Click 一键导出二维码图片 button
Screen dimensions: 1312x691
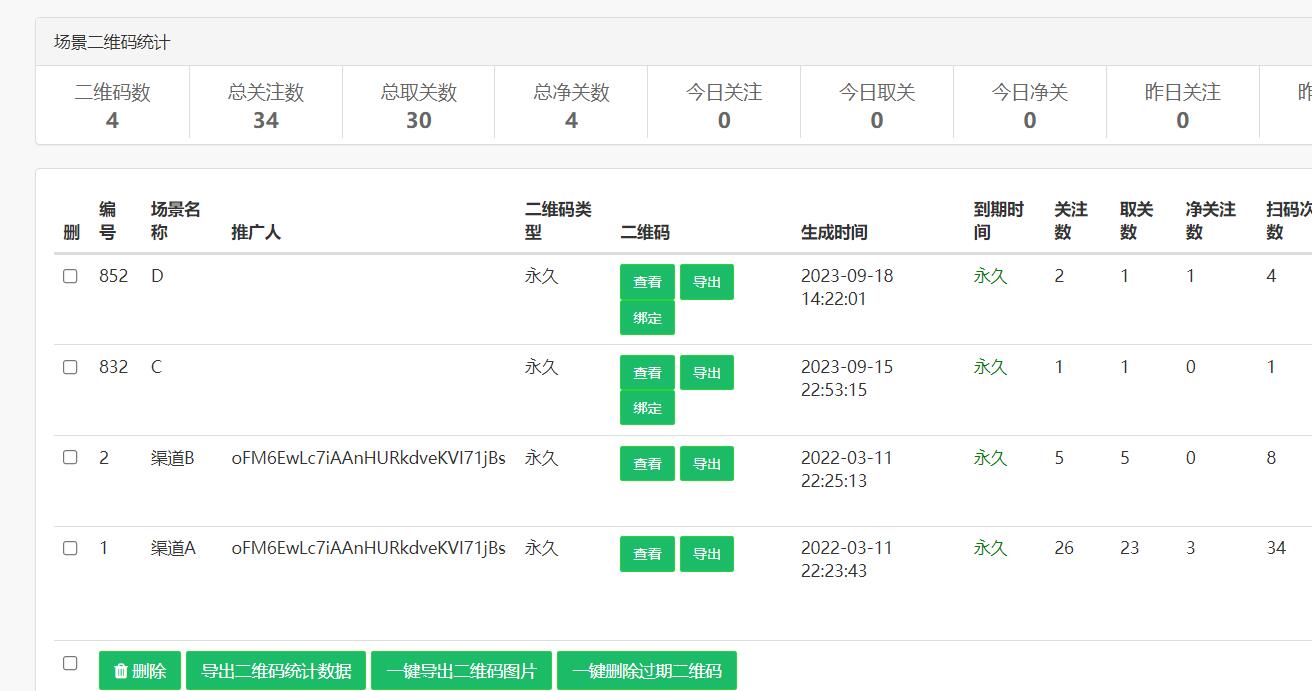pyautogui.click(x=461, y=671)
